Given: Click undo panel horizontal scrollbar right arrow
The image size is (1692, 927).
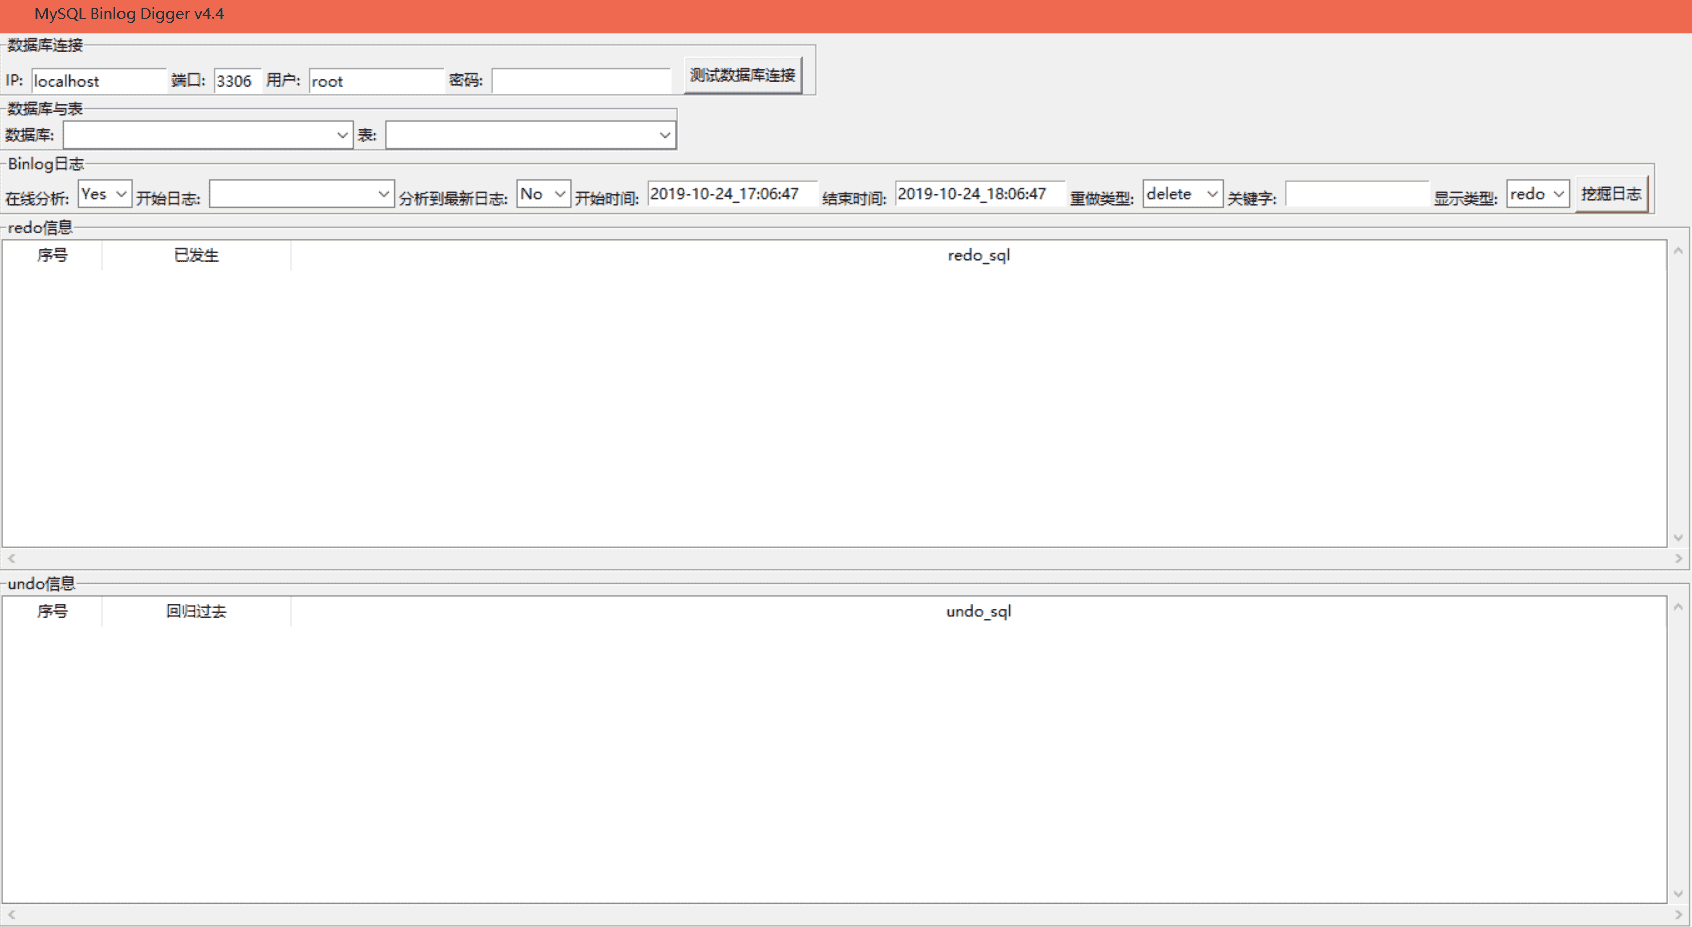Looking at the screenshot, I should tap(1678, 915).
